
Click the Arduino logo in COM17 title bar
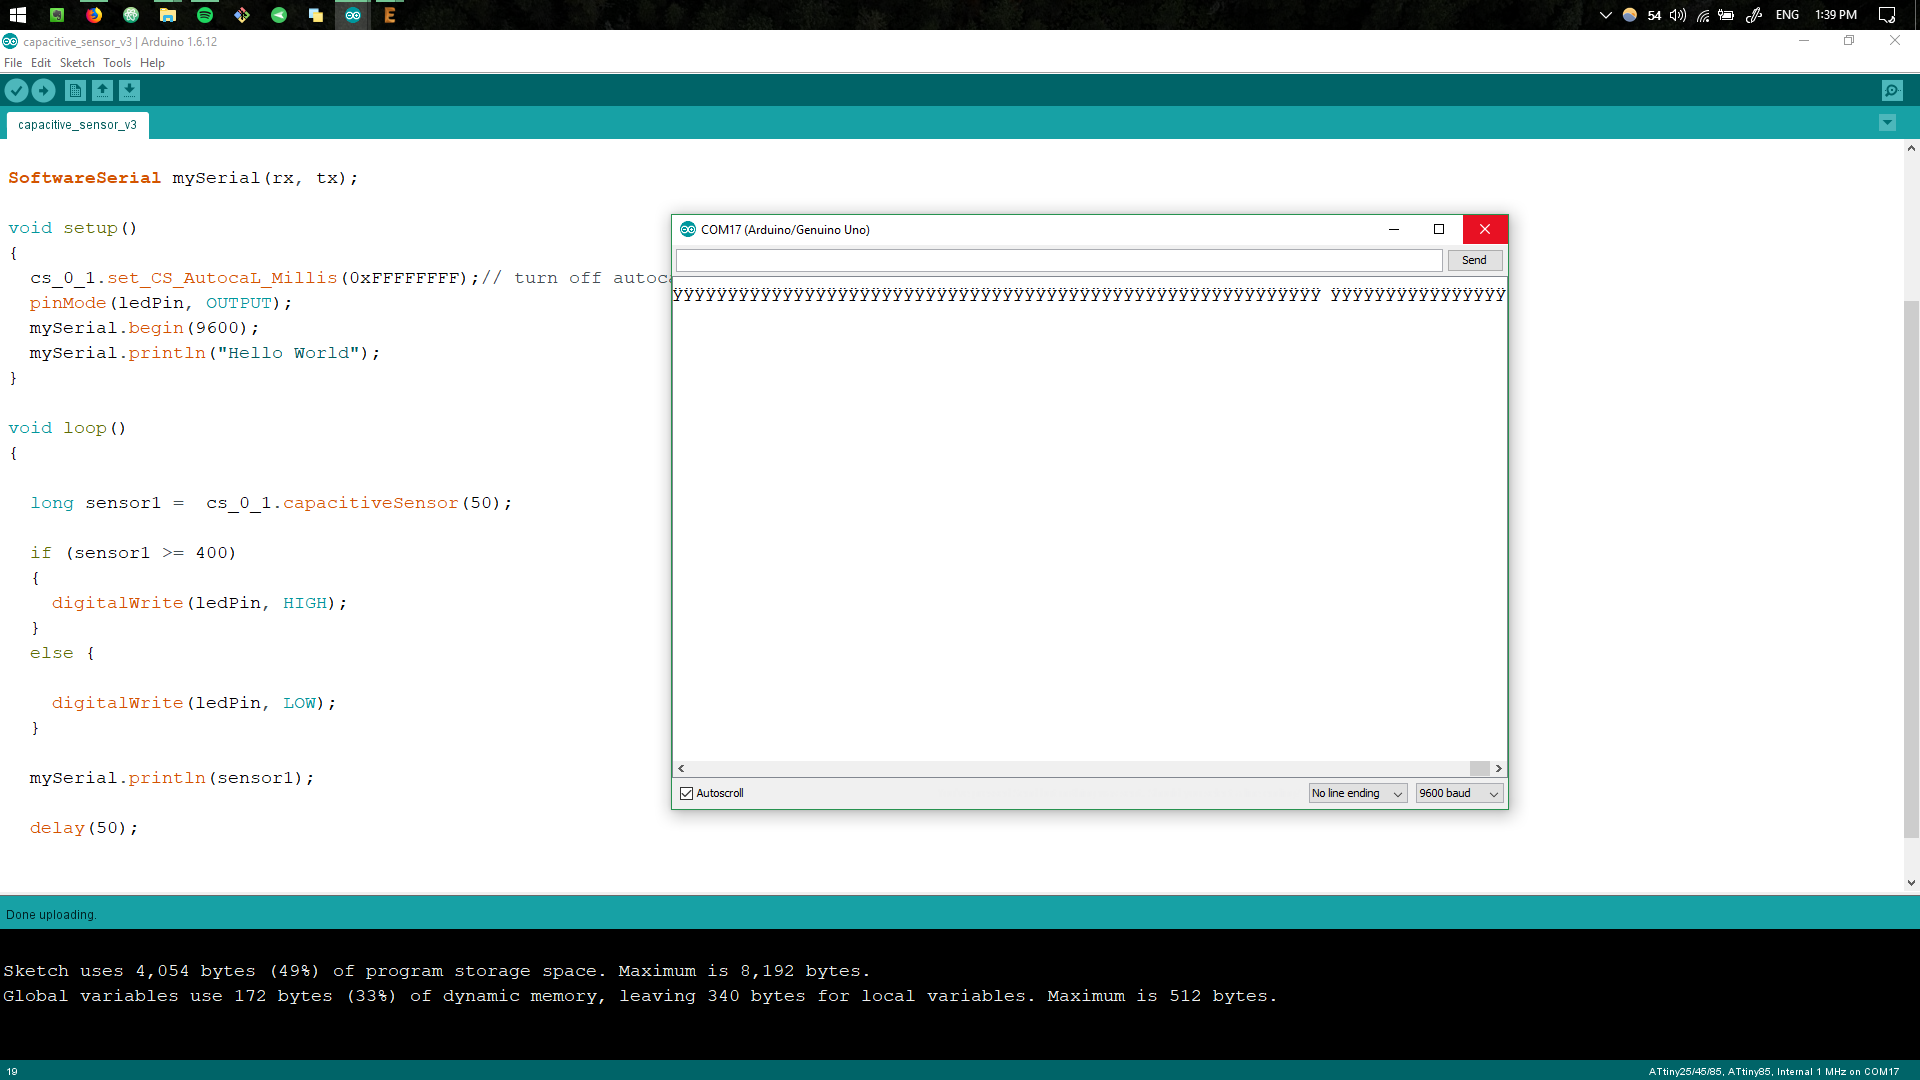[687, 229]
